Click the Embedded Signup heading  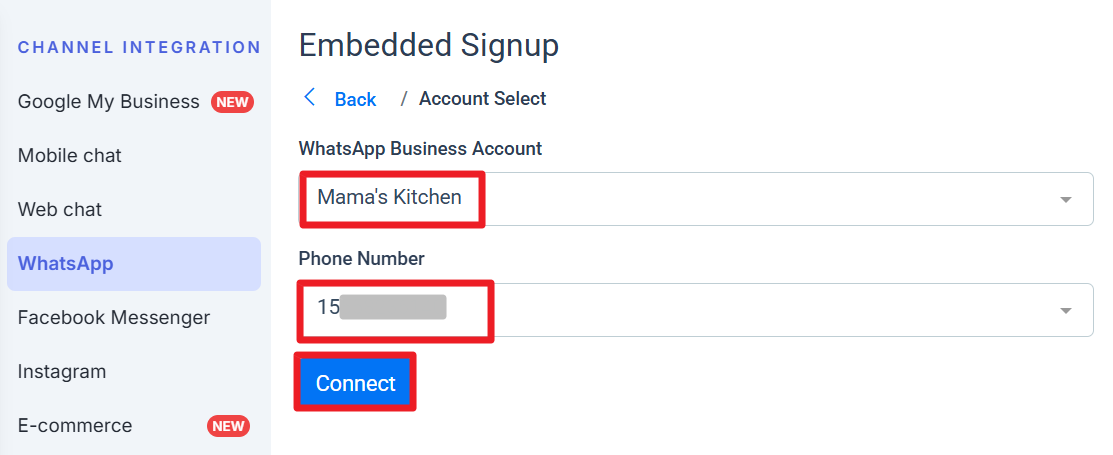(x=429, y=45)
